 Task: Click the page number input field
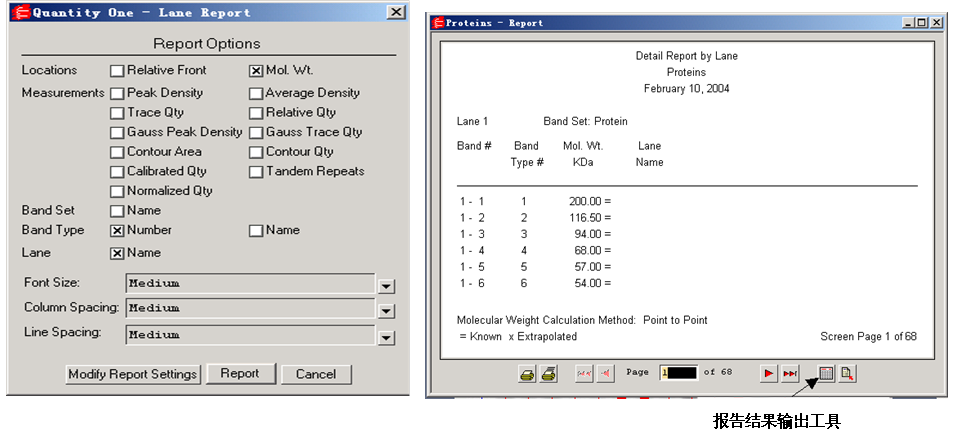point(678,373)
